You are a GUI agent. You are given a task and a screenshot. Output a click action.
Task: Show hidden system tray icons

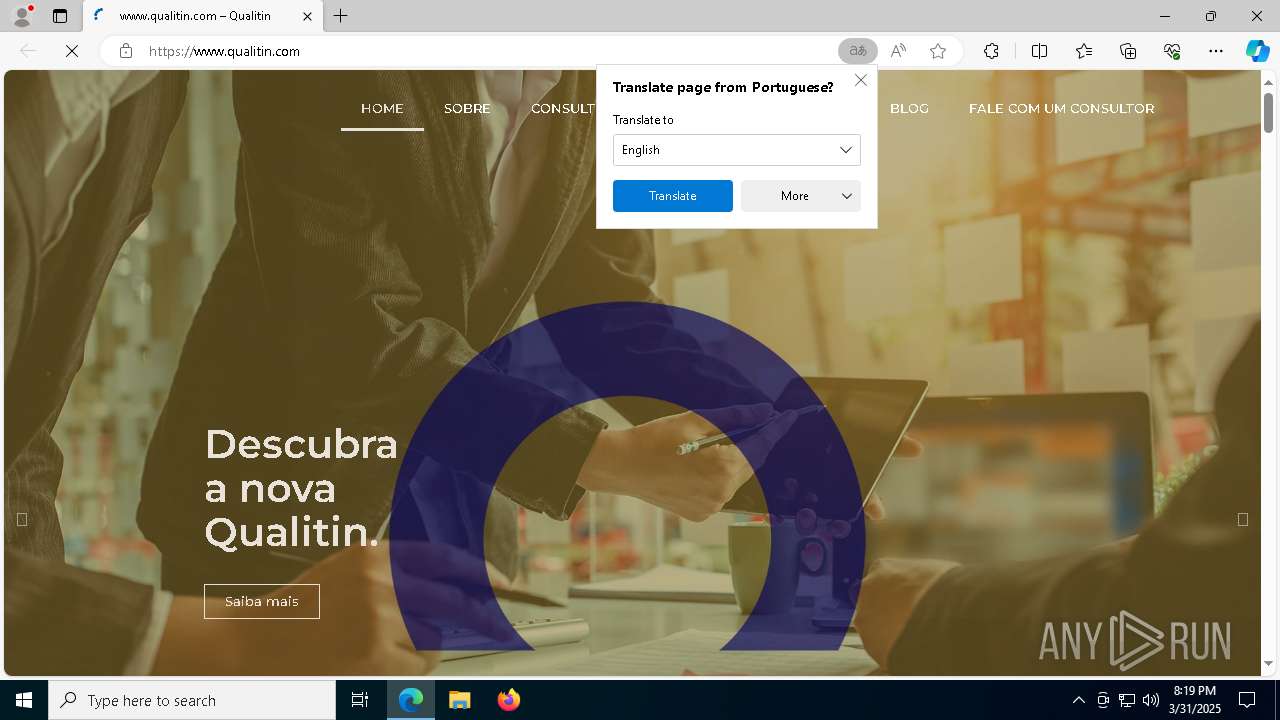click(1078, 700)
